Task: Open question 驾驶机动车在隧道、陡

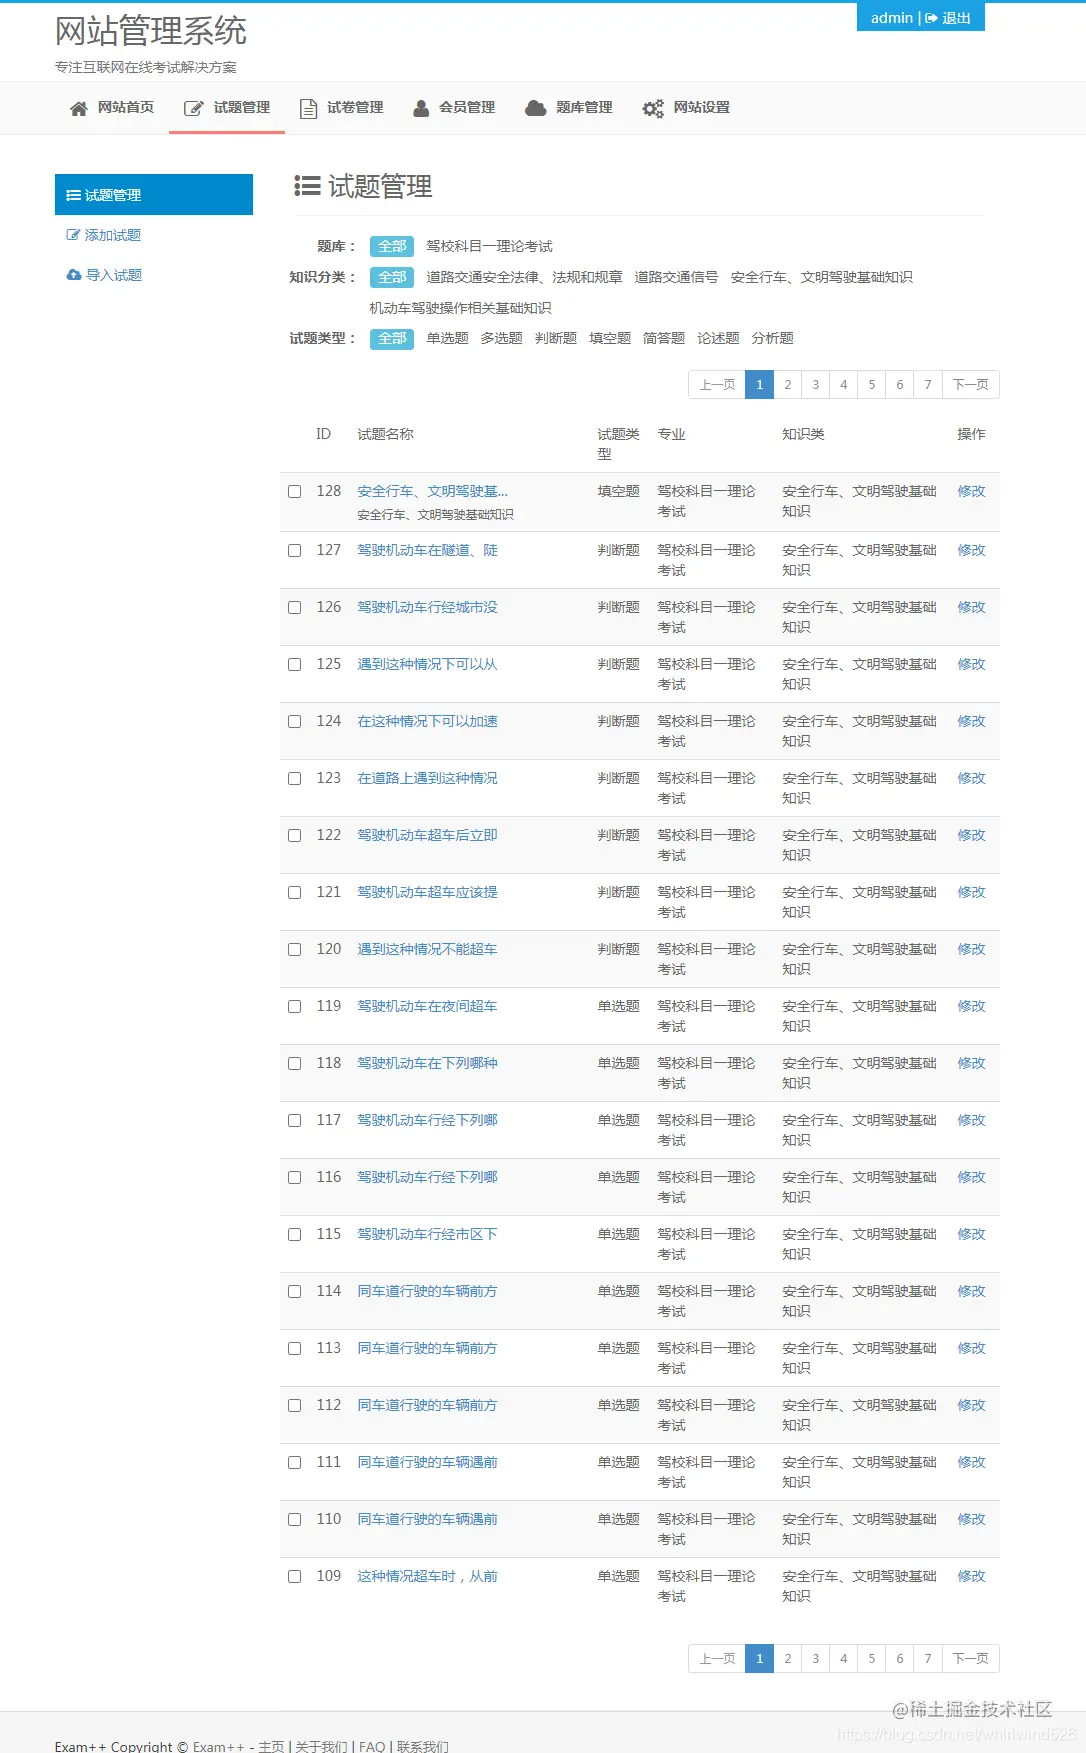Action: click(427, 550)
